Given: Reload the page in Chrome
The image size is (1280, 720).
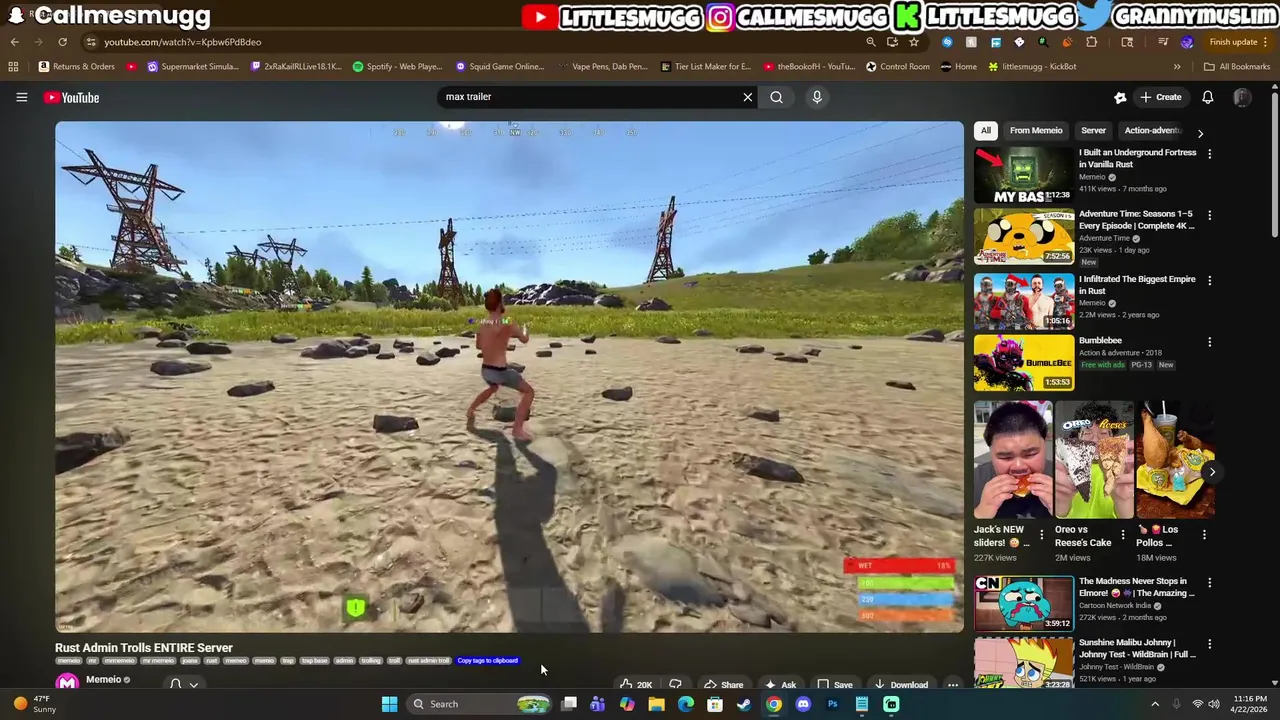Looking at the screenshot, I should pyautogui.click(x=62, y=42).
